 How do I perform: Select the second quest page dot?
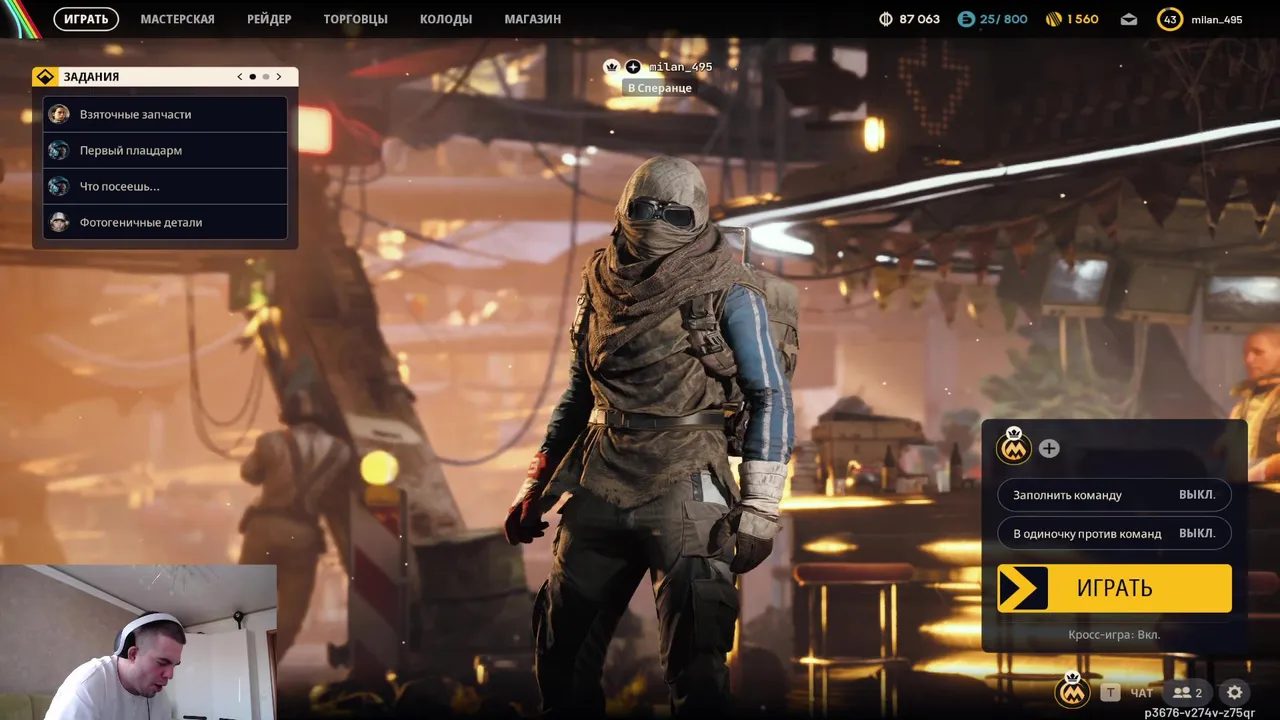point(265,77)
